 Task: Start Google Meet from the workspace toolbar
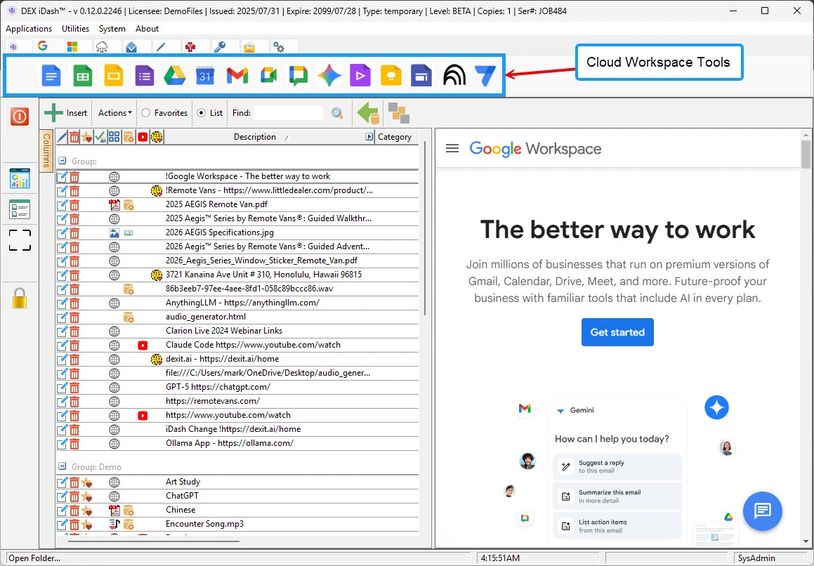point(268,76)
